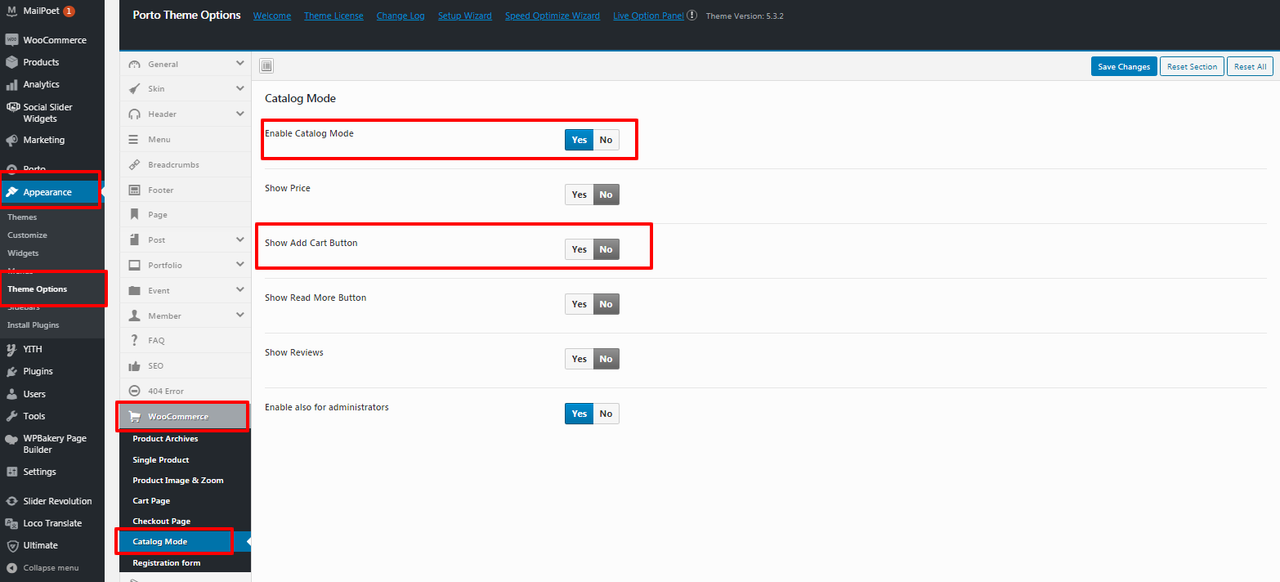Screen dimensions: 1280x582
Task: Open the Theme License link
Action: click(334, 16)
